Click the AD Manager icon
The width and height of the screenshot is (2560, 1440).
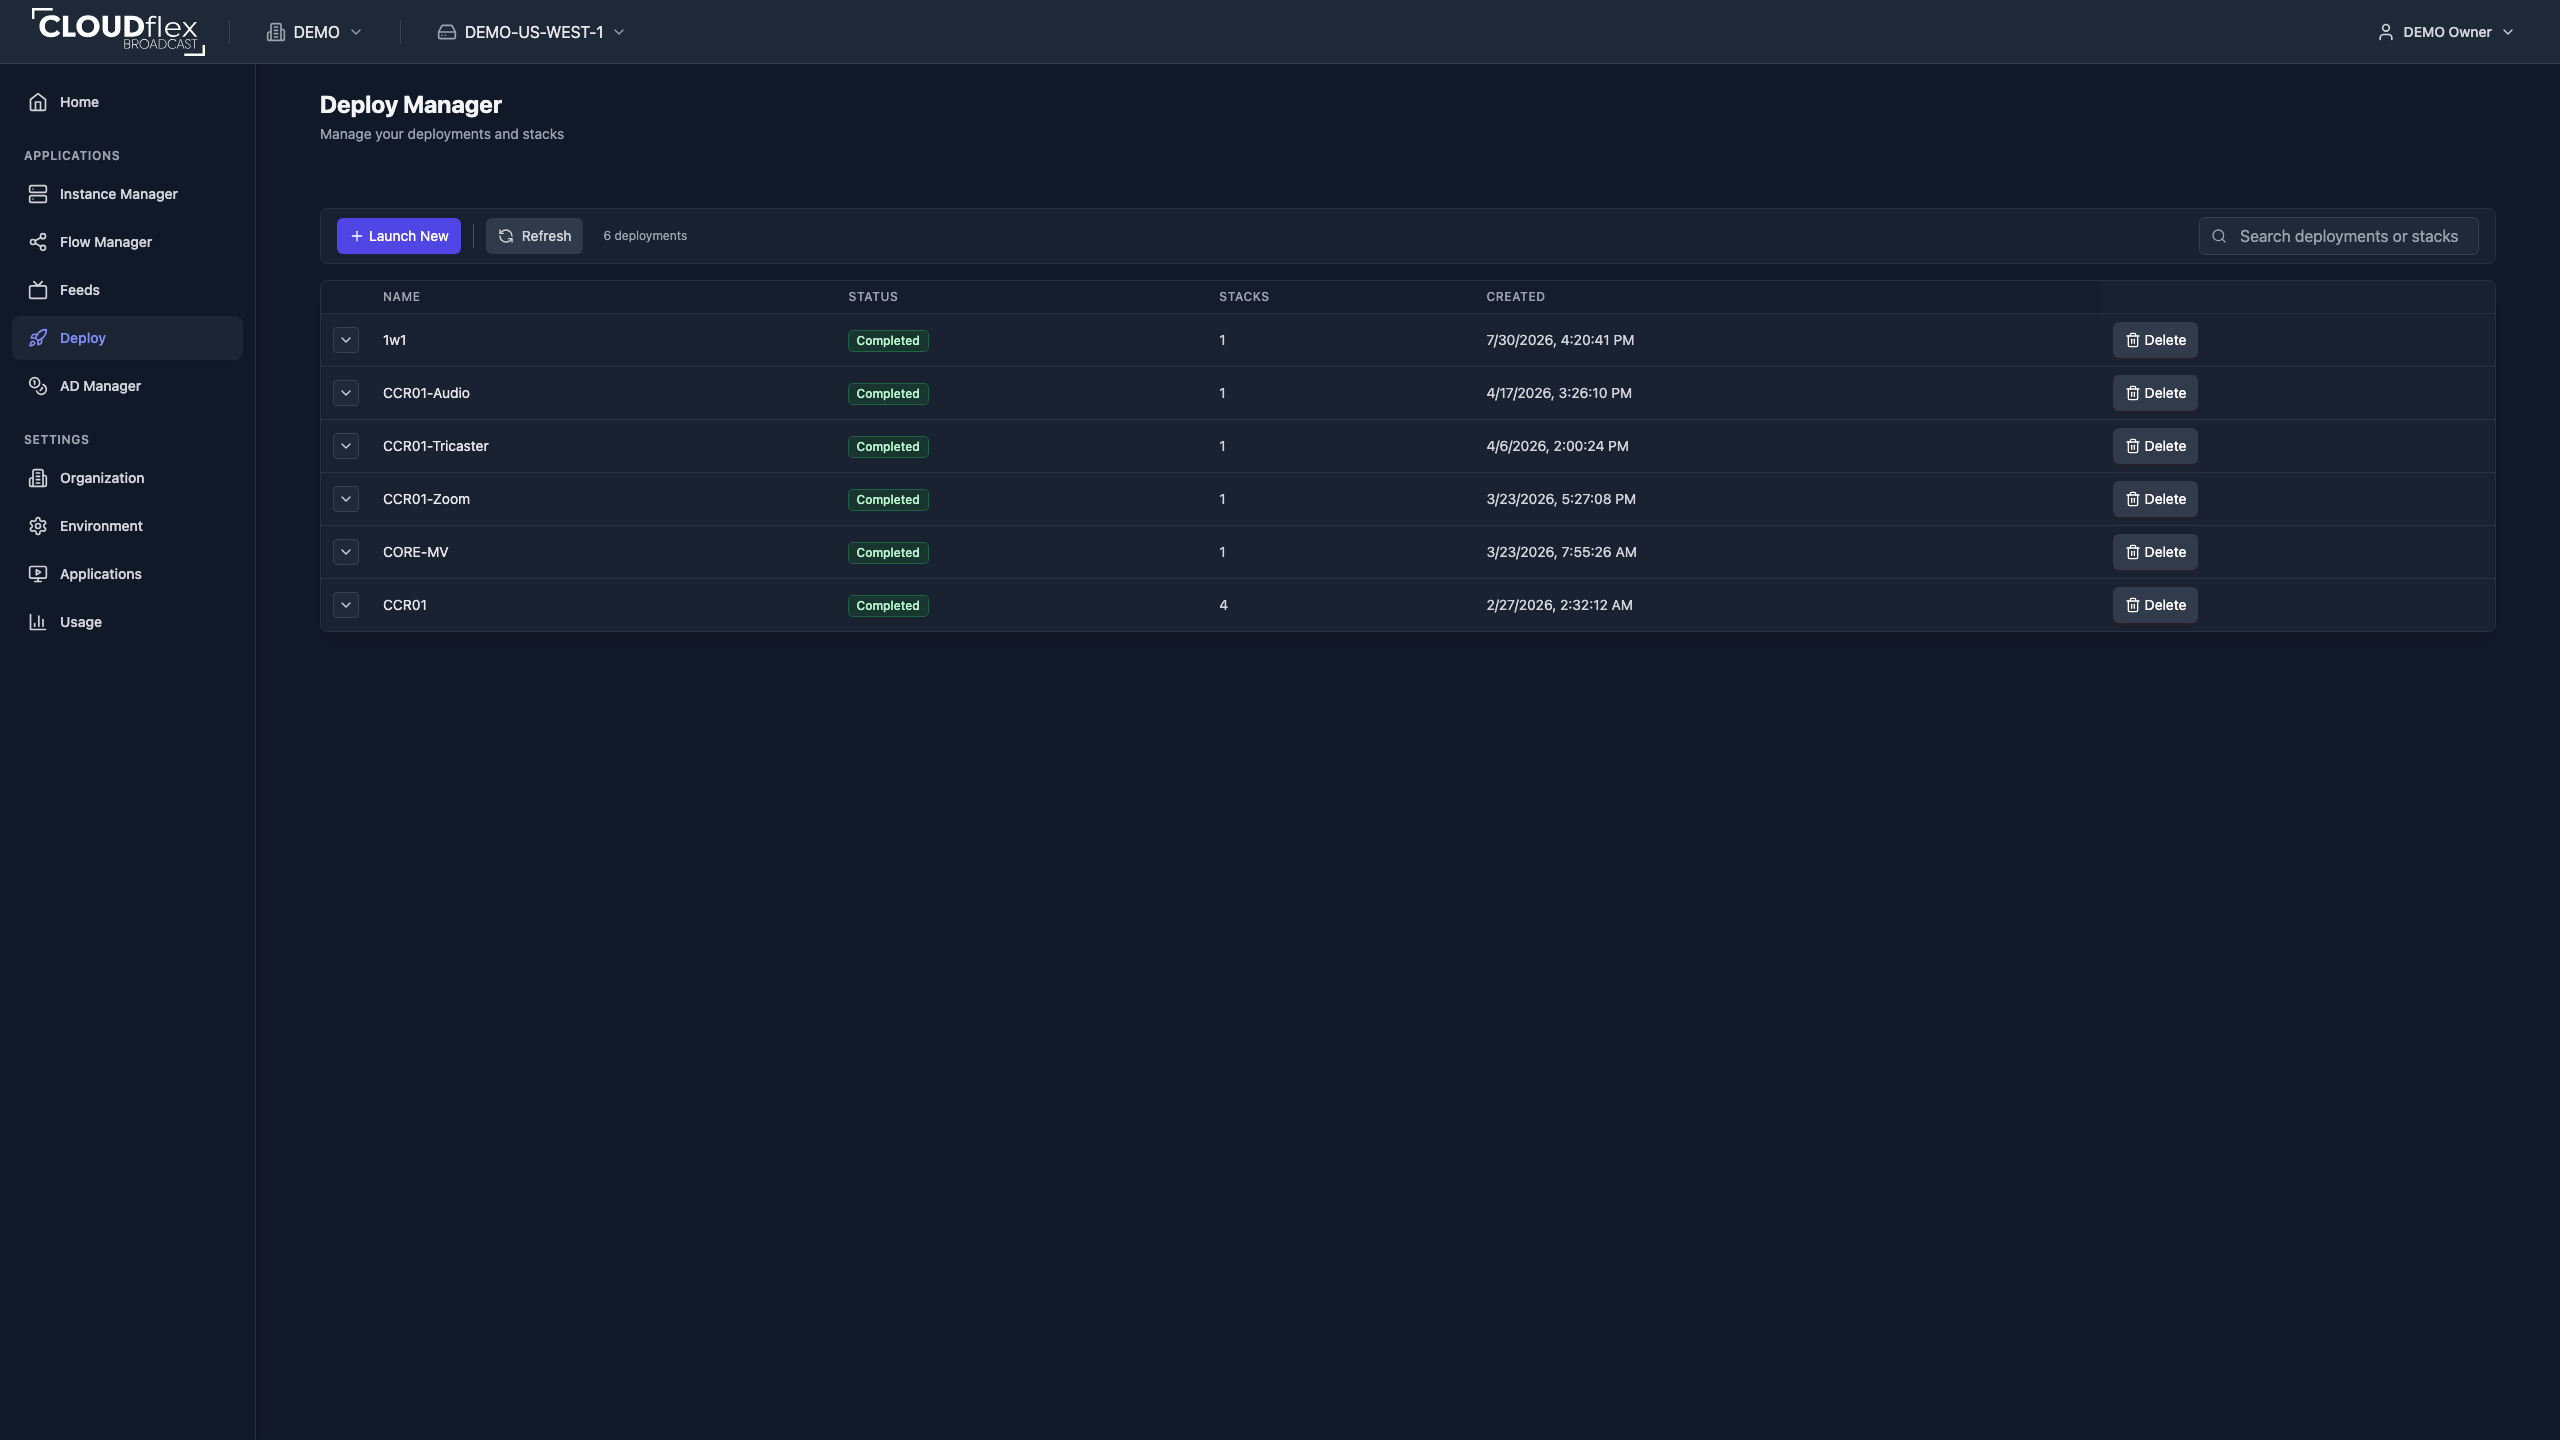click(x=38, y=386)
